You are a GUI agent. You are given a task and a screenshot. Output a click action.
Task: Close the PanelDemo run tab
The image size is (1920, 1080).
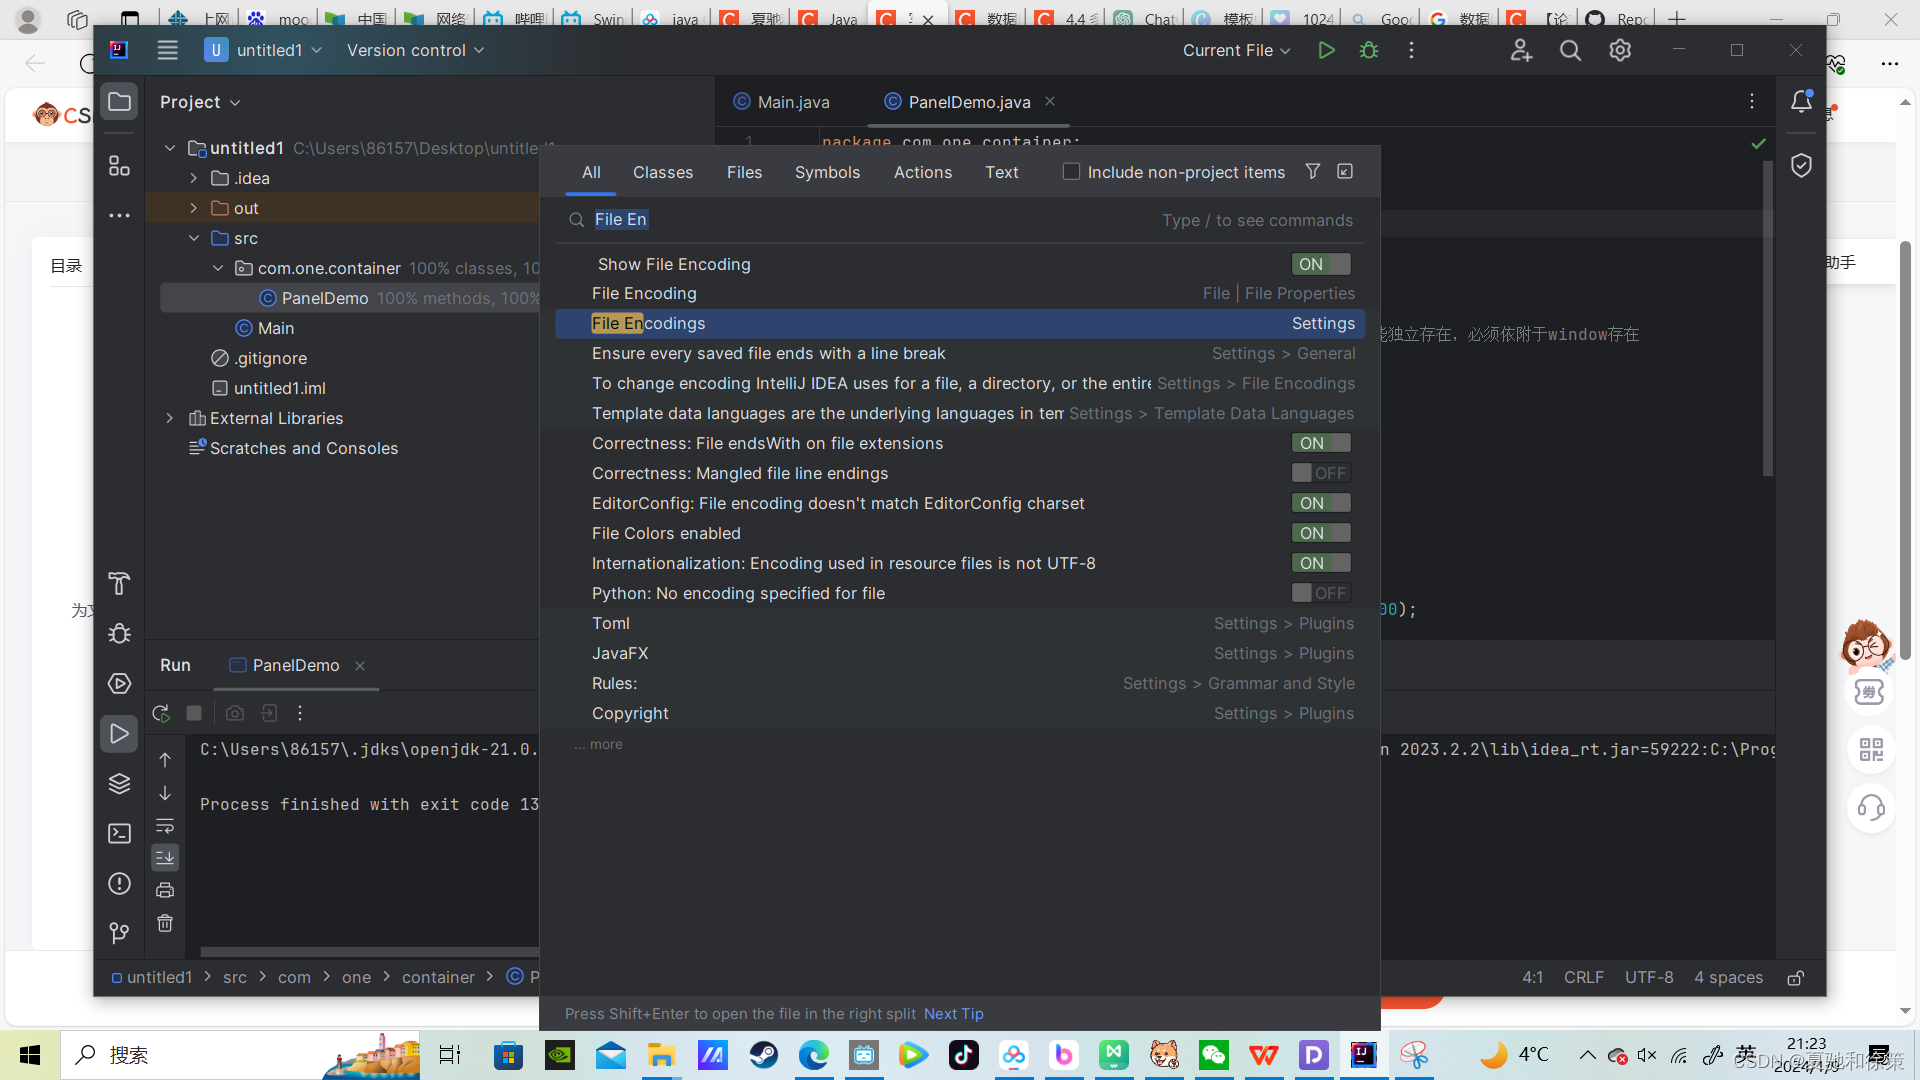(360, 666)
